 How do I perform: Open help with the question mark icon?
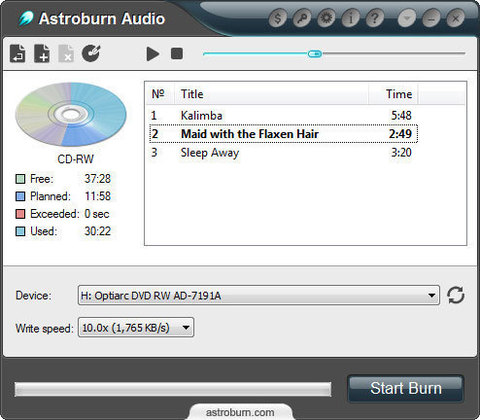point(375,18)
